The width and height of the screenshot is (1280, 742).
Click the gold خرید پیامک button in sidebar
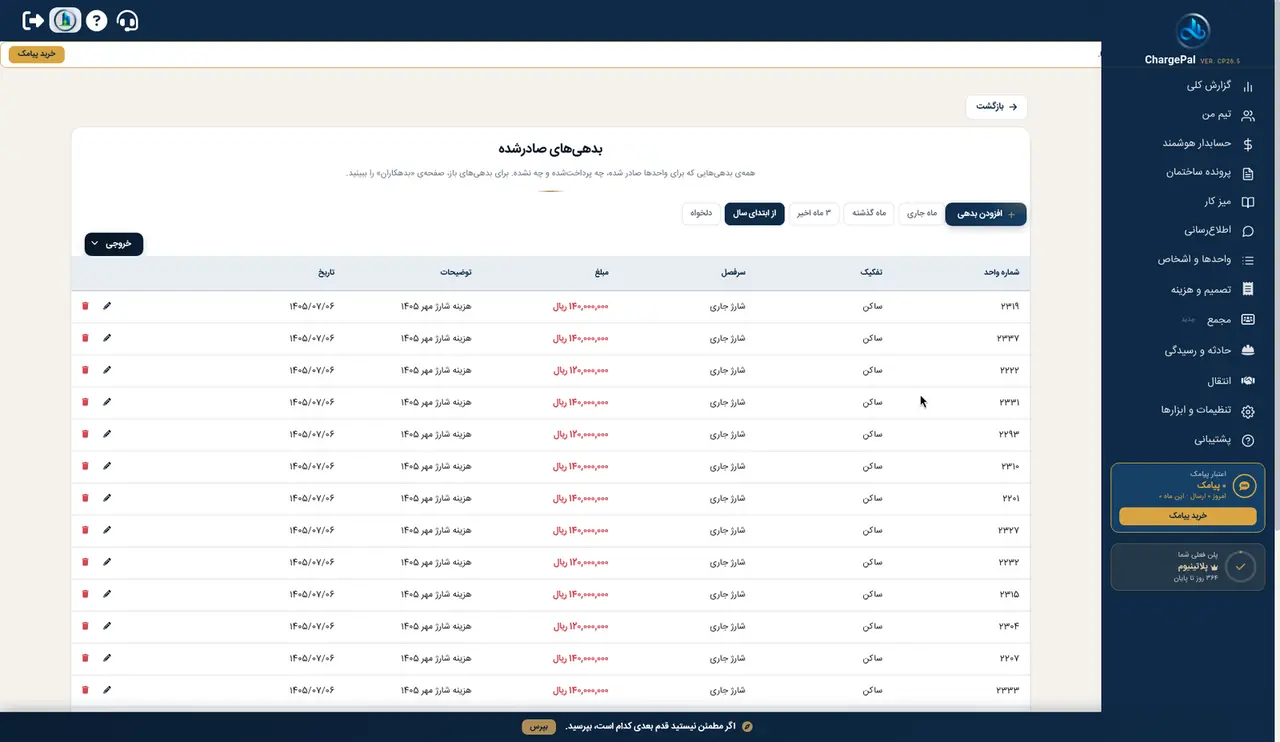coord(1188,516)
